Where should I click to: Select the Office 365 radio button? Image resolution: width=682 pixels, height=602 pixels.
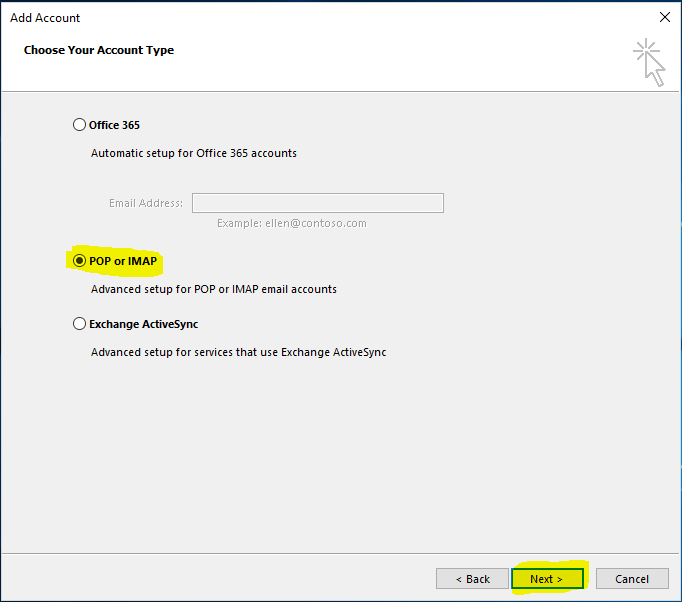pyautogui.click(x=80, y=125)
